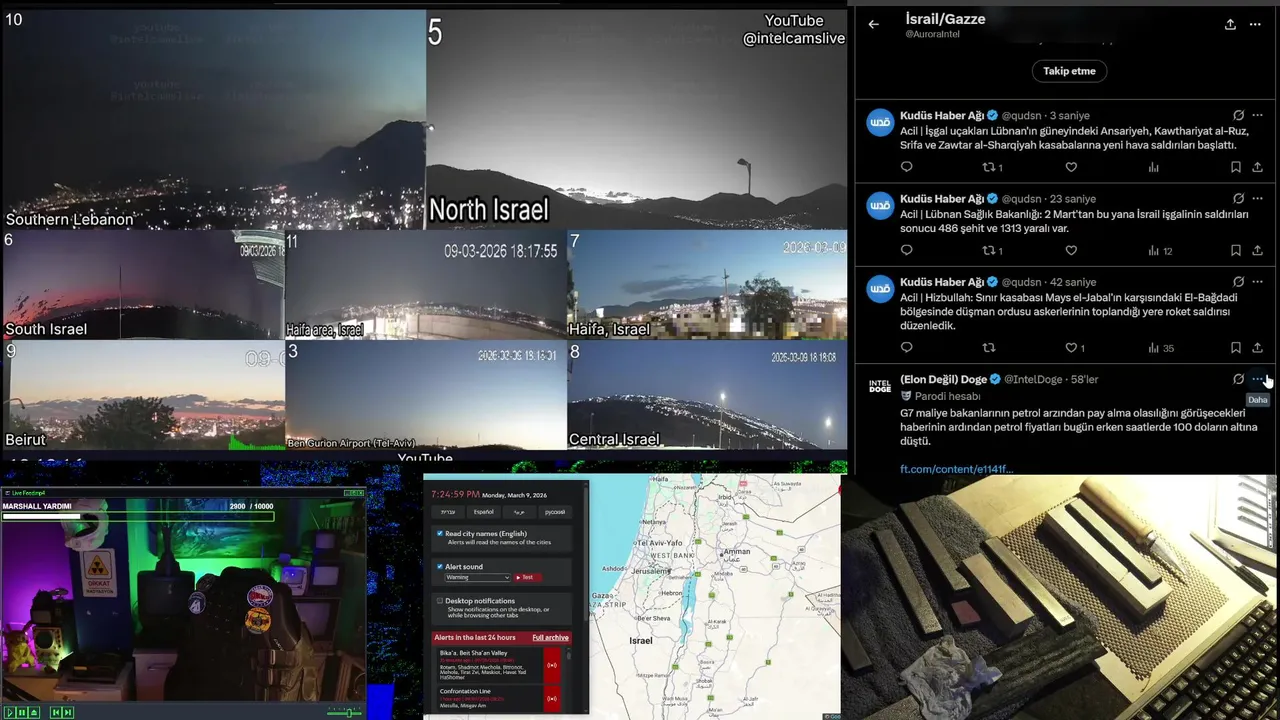Switch alert panel language to Español
This screenshot has width=1280, height=720.
point(483,512)
